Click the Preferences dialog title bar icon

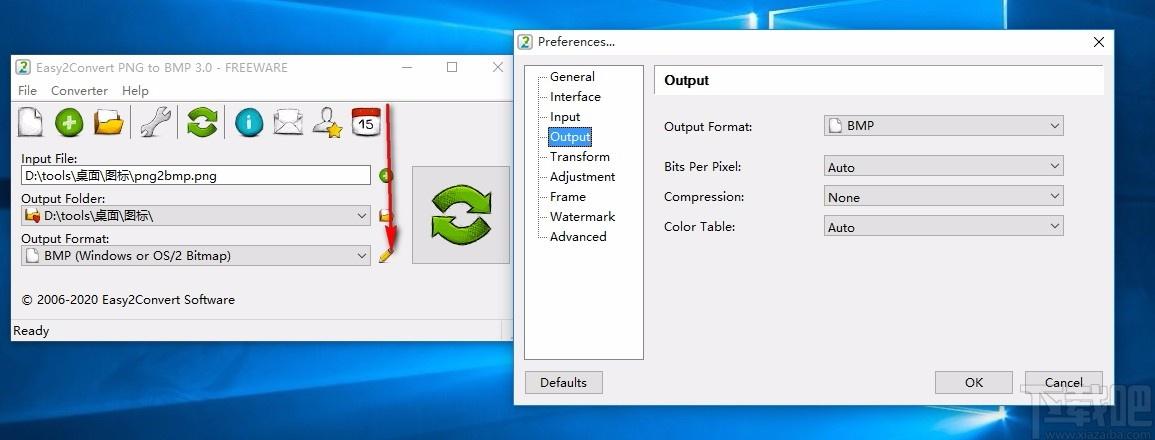[525, 42]
